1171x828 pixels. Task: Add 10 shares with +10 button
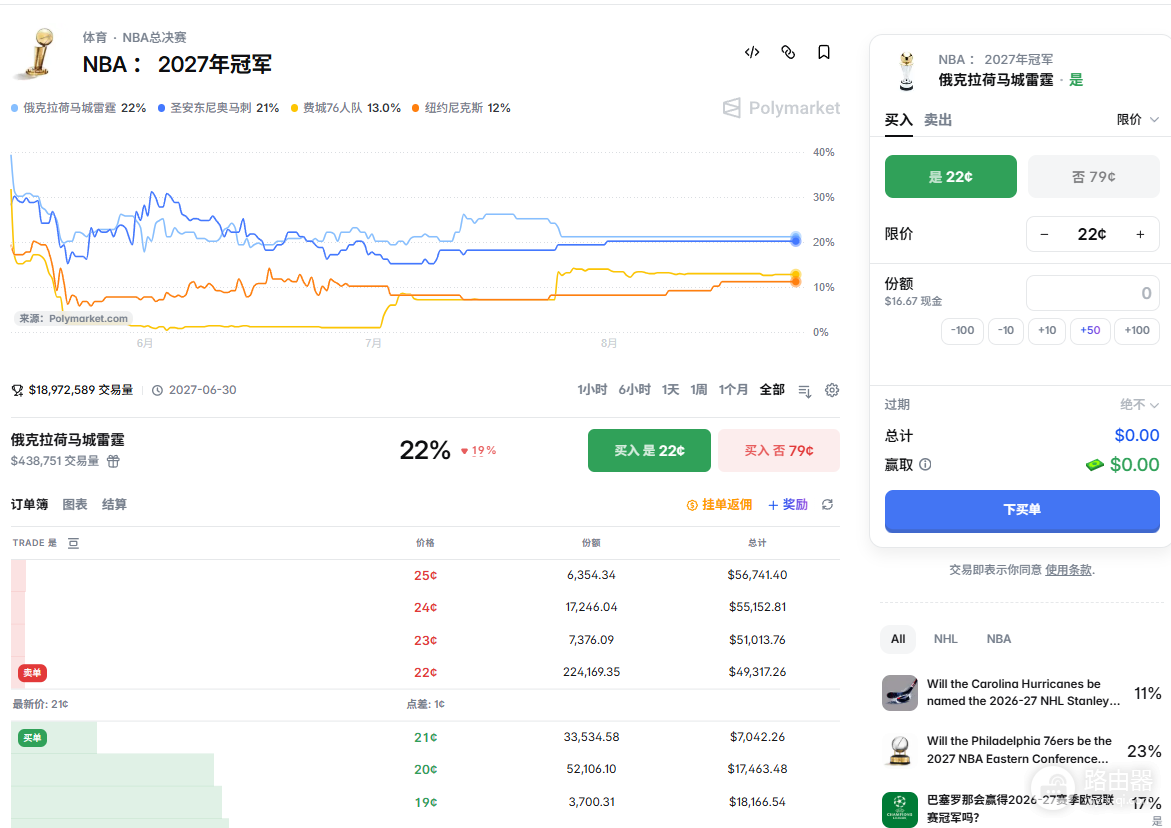click(1047, 330)
